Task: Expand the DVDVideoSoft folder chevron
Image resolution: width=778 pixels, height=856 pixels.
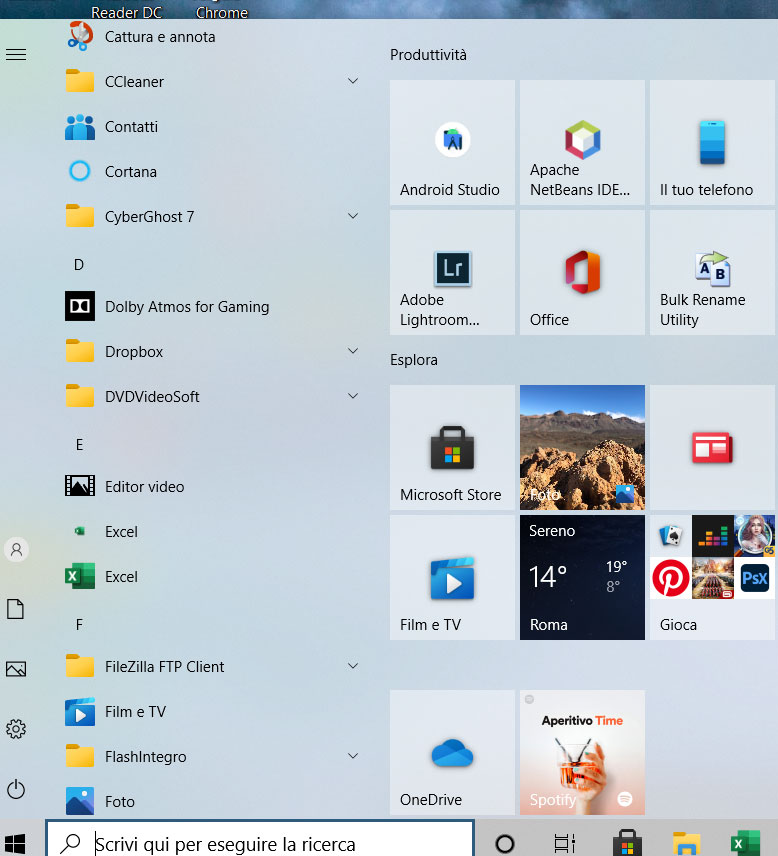Action: pyautogui.click(x=353, y=396)
